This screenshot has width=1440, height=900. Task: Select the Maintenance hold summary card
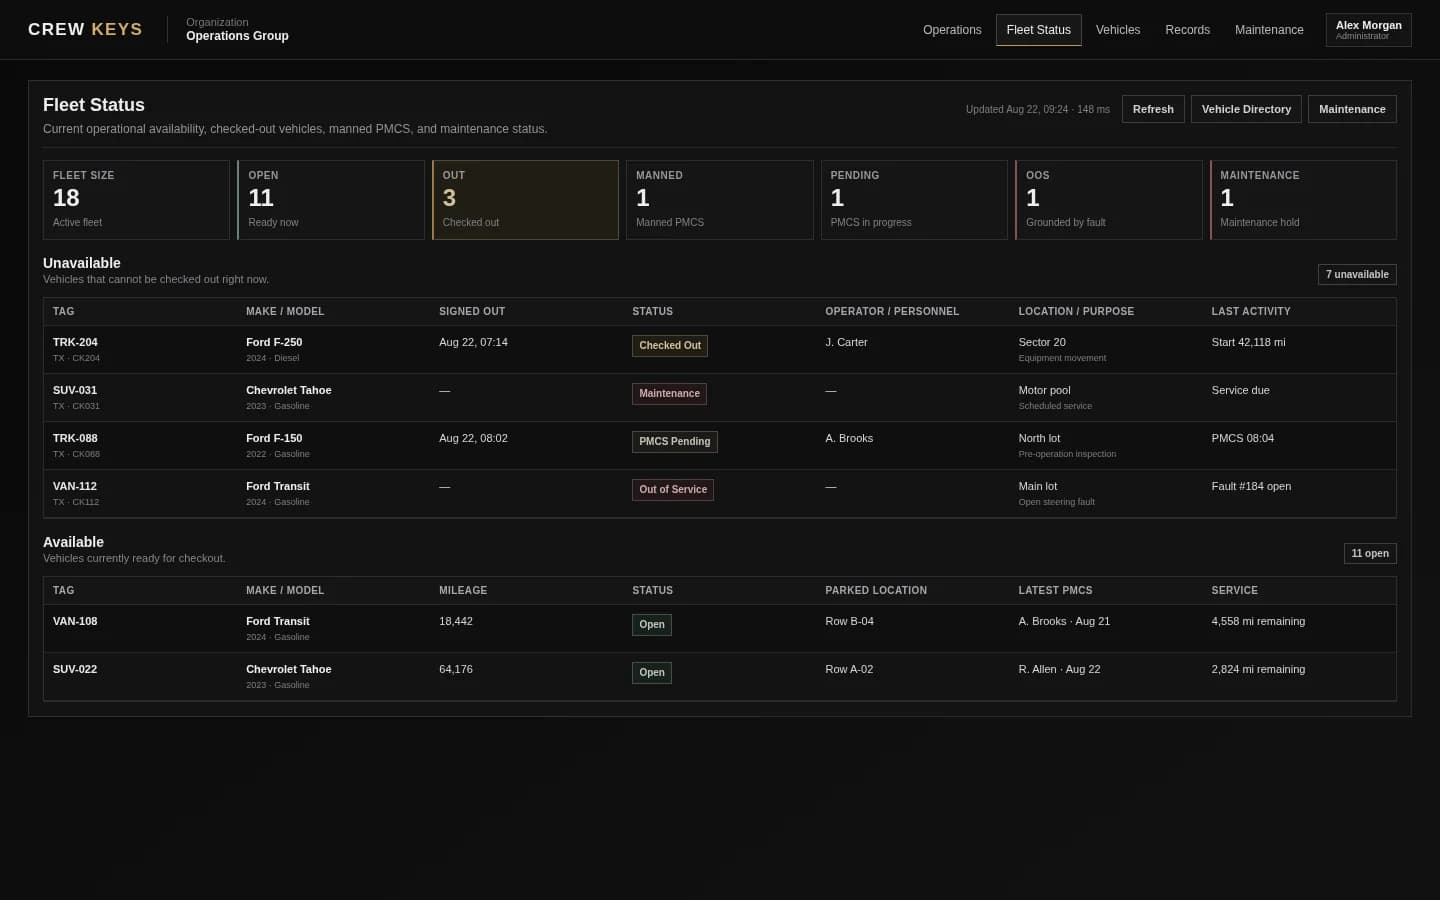pyautogui.click(x=1303, y=200)
